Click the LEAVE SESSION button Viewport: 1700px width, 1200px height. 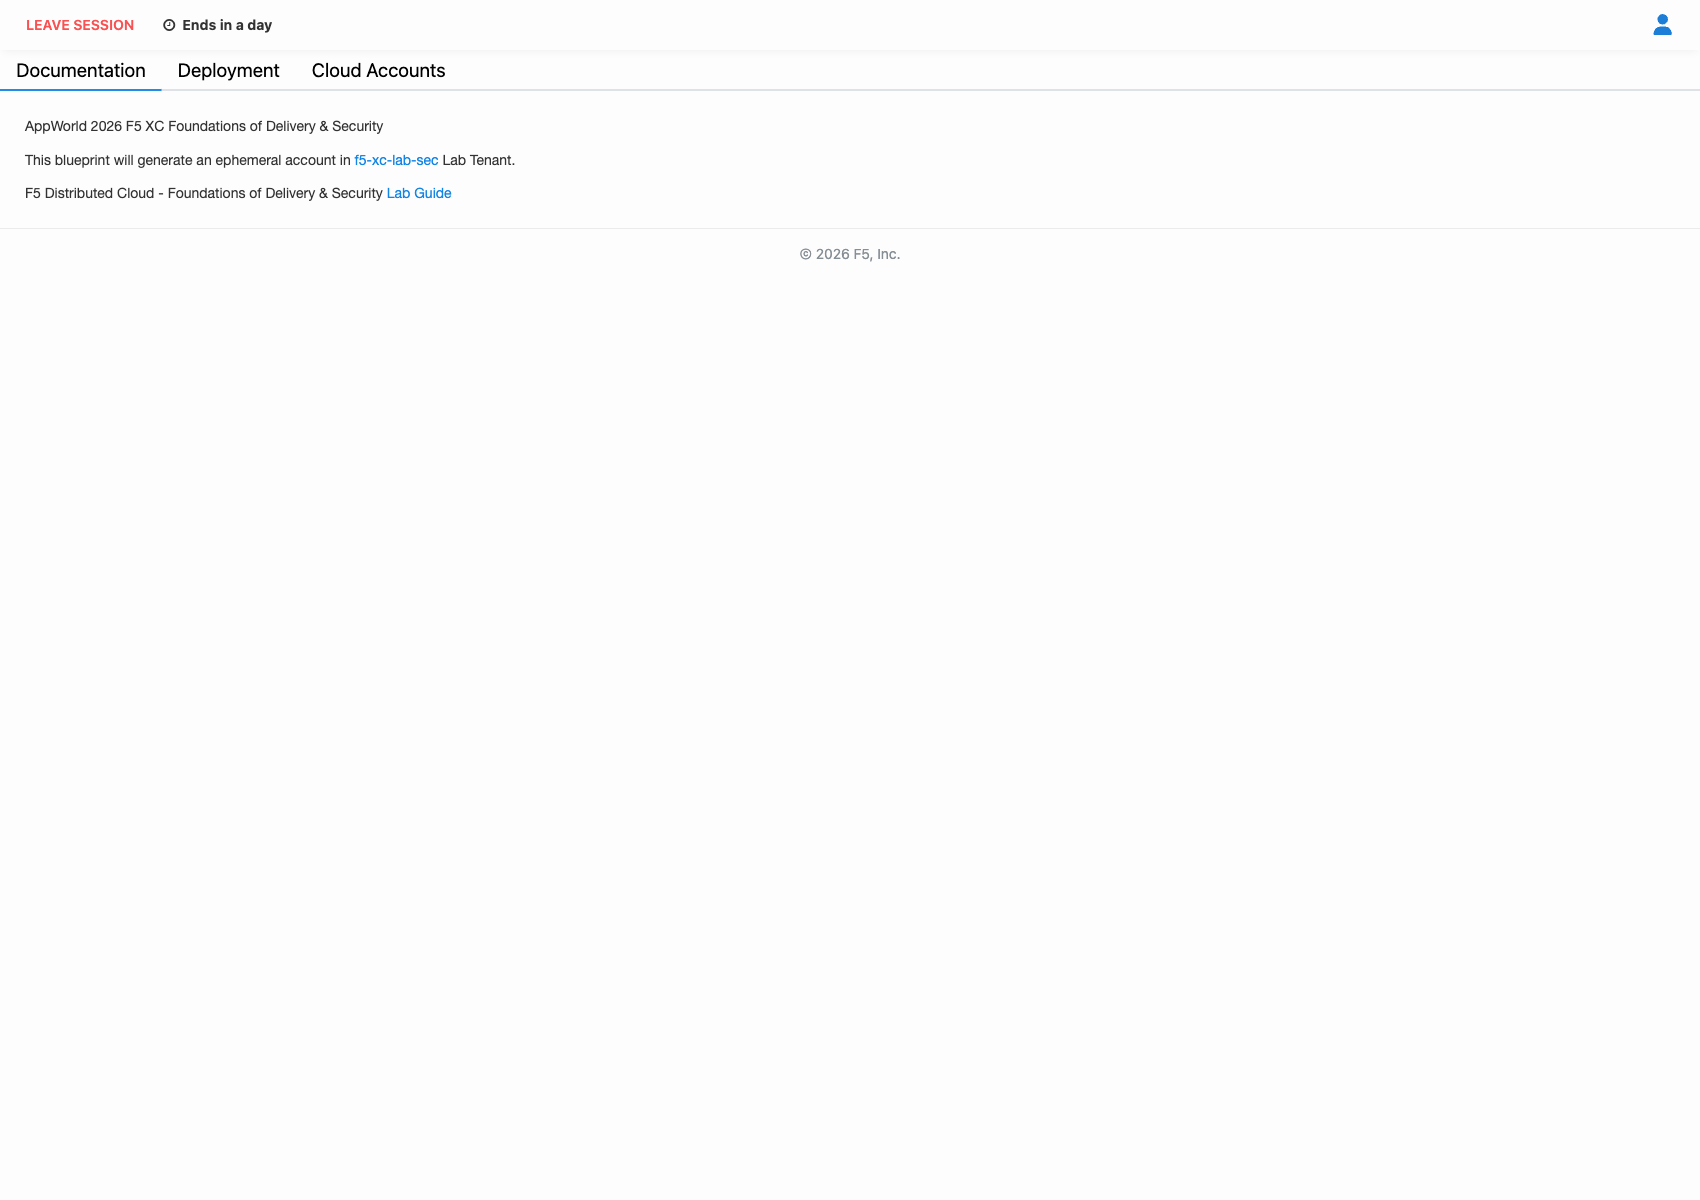coord(80,25)
